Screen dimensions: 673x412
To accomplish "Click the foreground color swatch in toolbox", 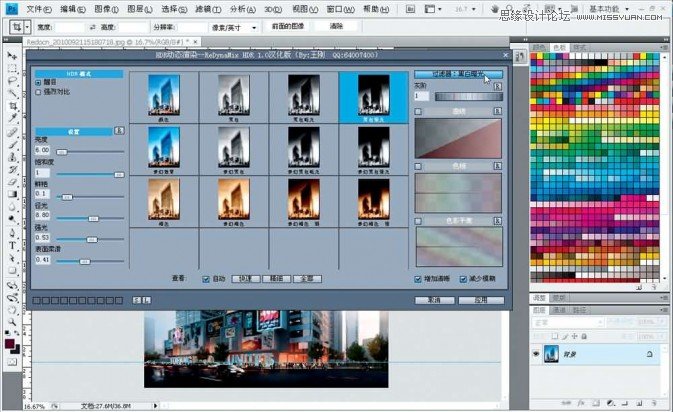I will pos(9,344).
